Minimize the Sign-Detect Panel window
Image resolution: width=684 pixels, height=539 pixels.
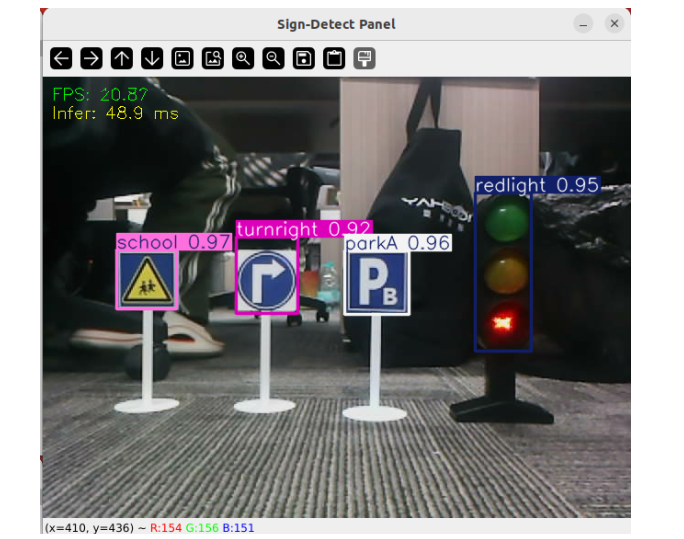point(583,24)
